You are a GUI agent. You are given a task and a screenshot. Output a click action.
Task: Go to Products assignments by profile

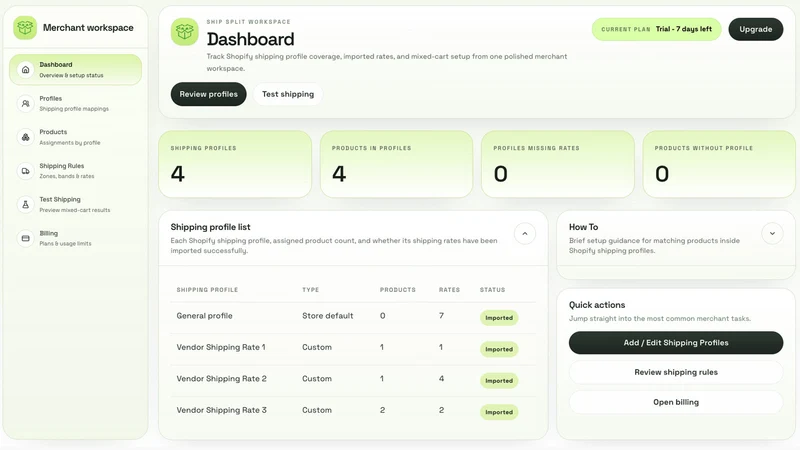(76, 137)
